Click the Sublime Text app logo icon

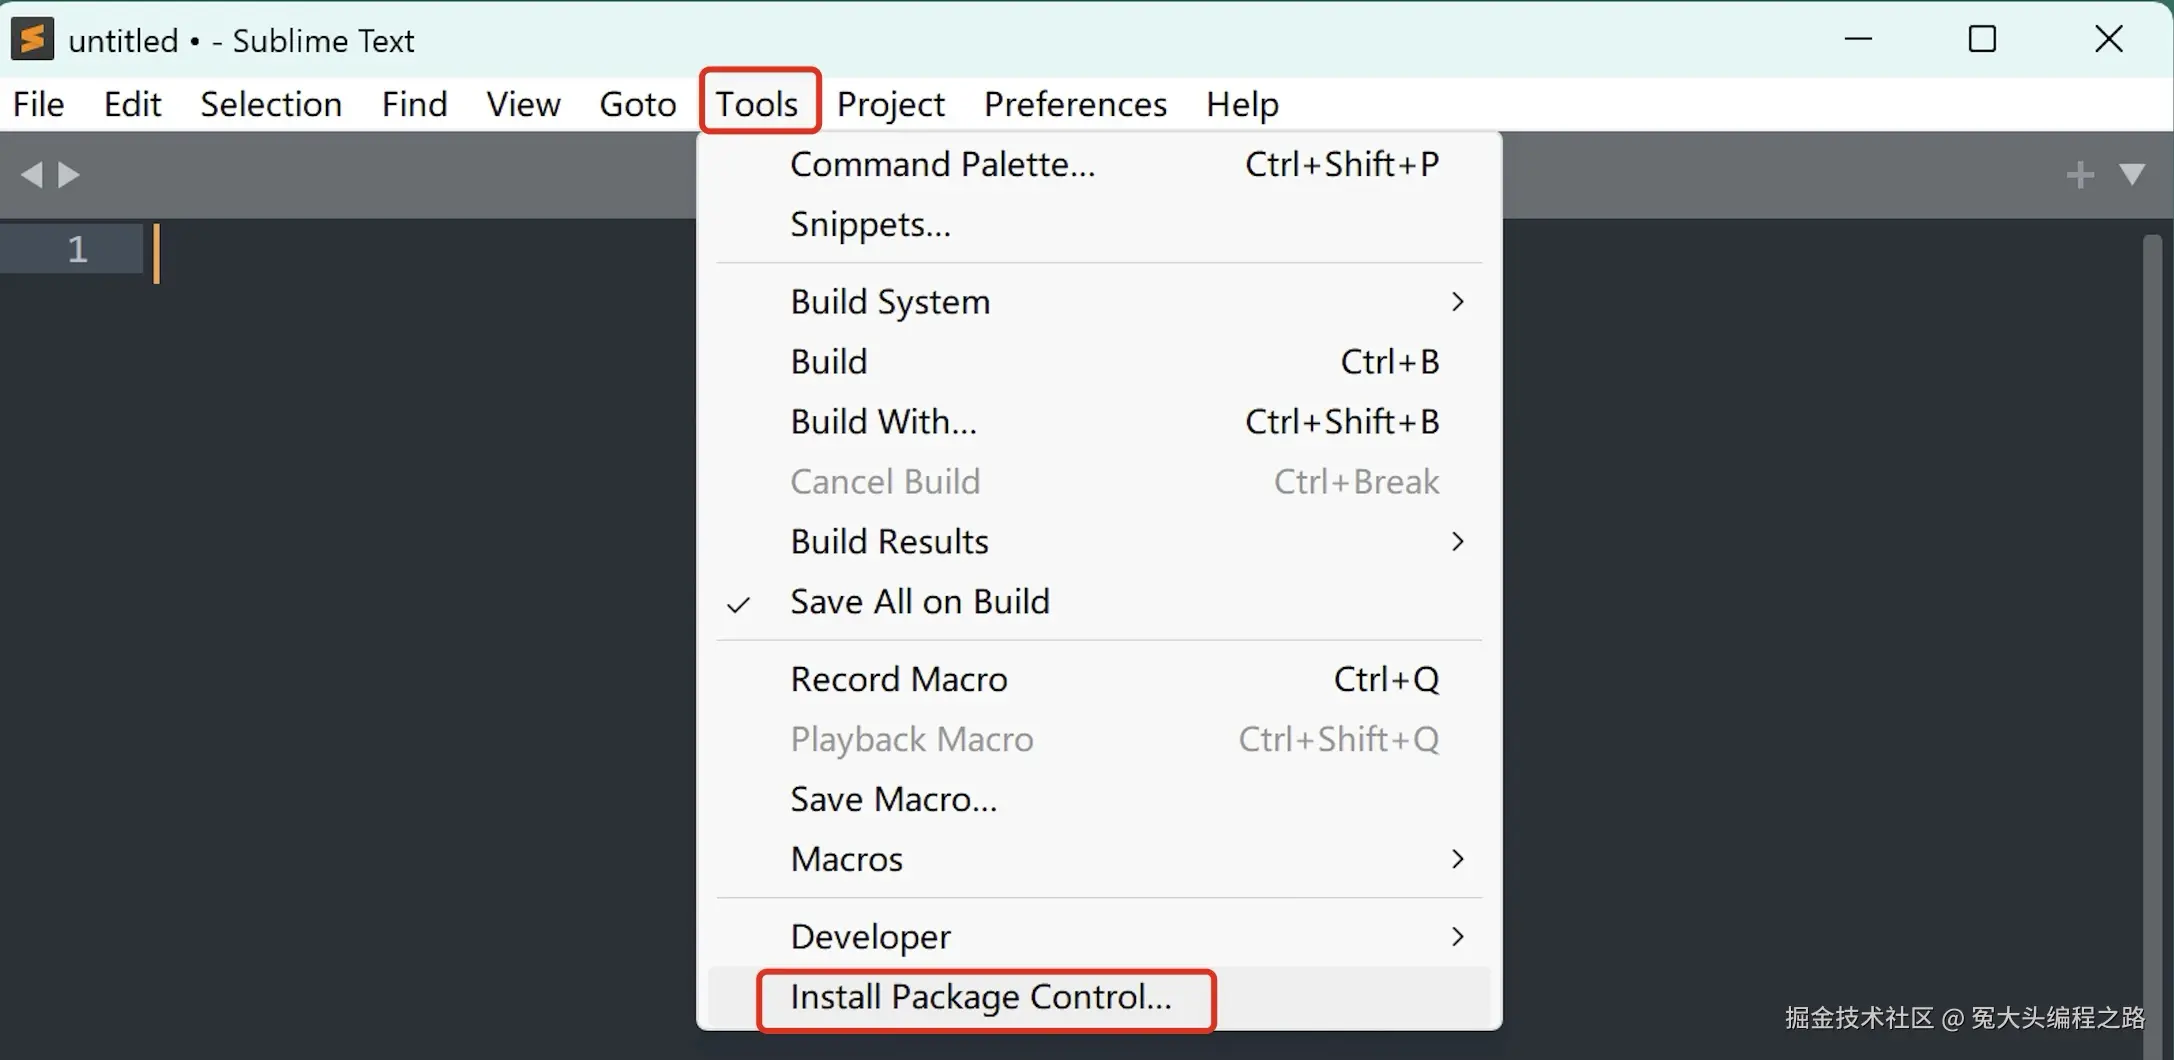(x=32, y=40)
